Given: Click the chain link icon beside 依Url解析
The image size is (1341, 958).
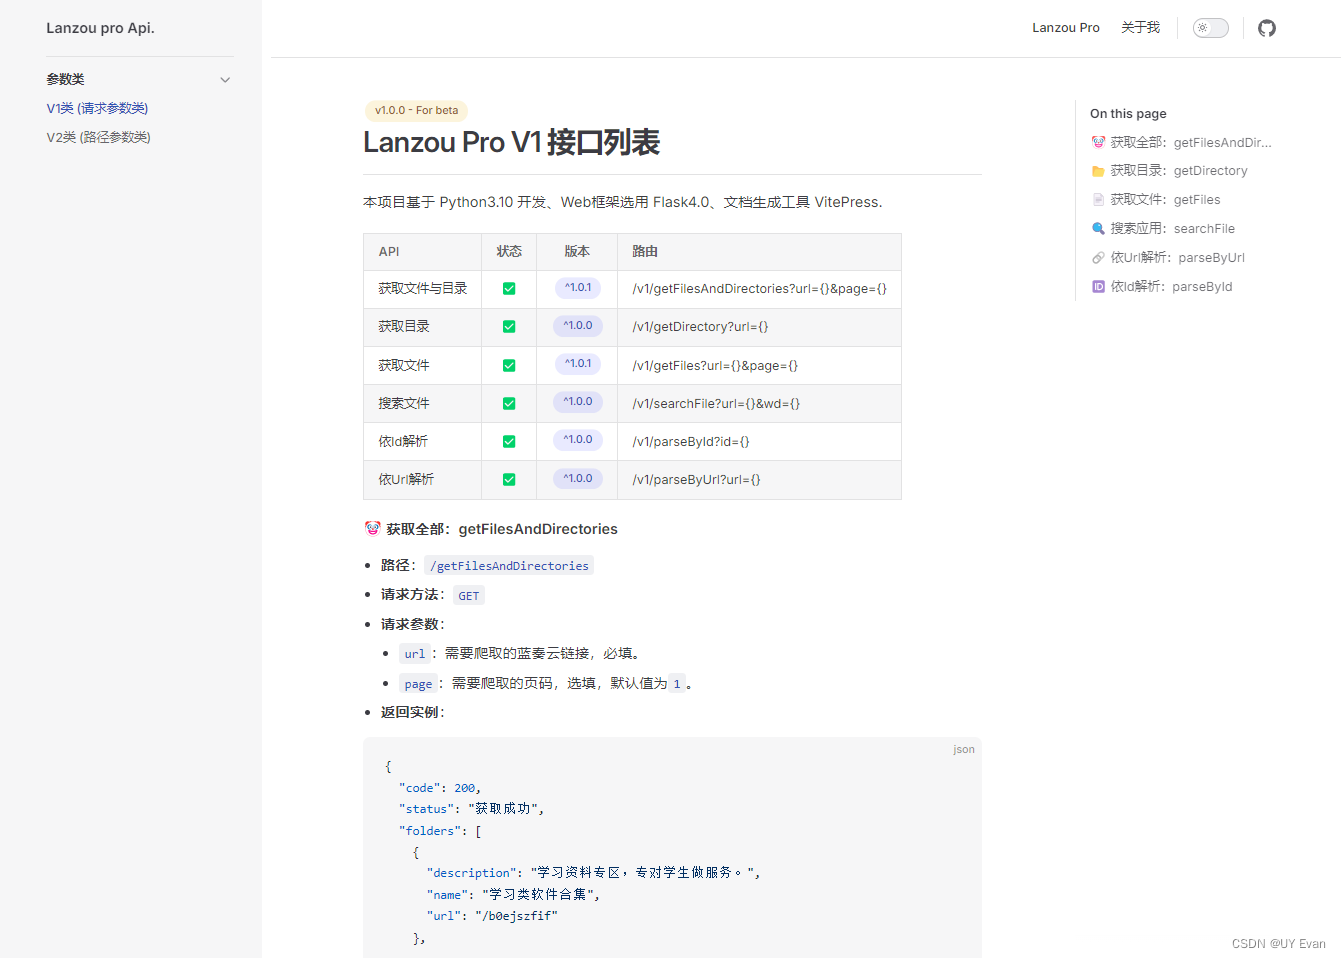Looking at the screenshot, I should 1098,258.
